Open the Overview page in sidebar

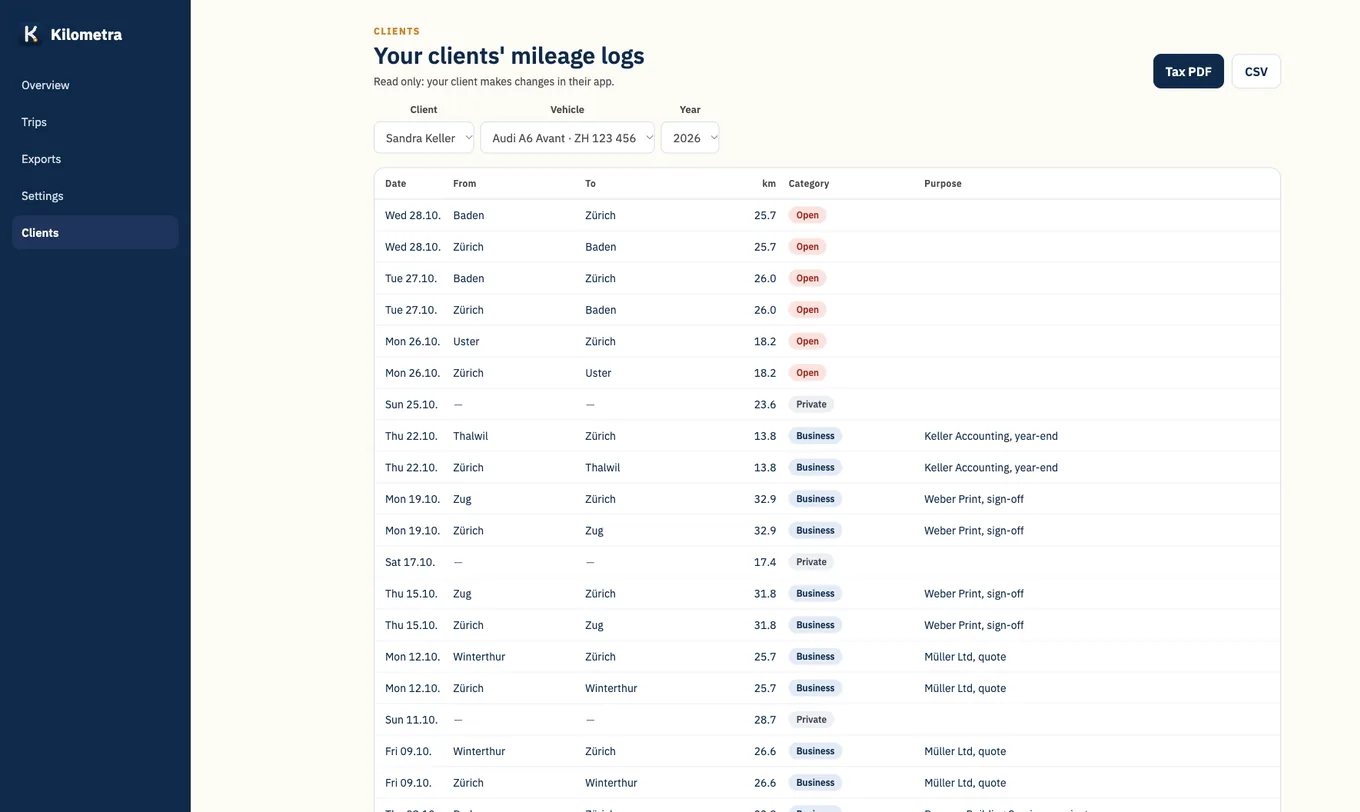coord(95,85)
